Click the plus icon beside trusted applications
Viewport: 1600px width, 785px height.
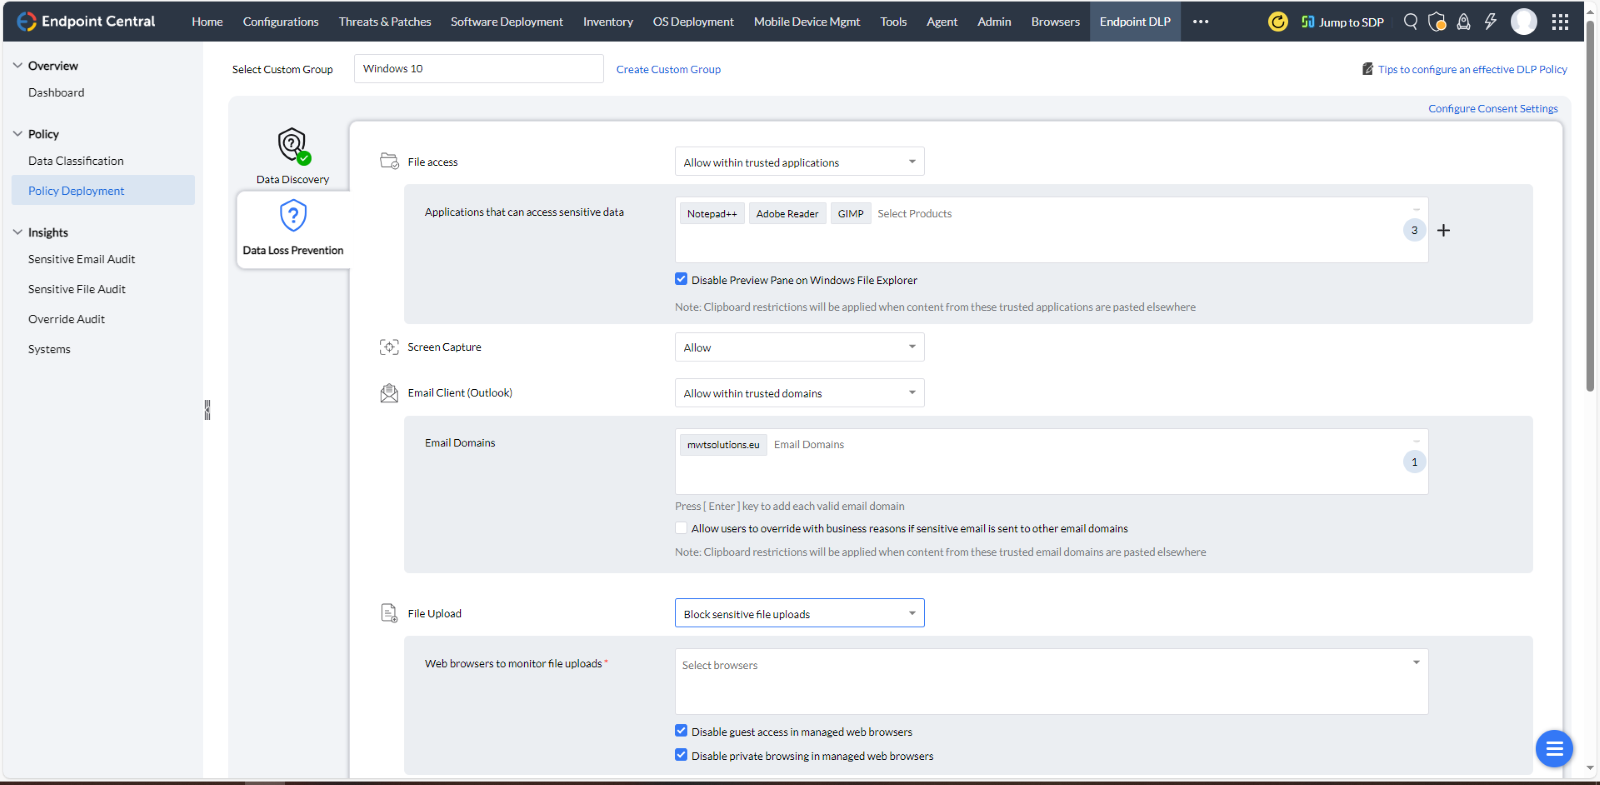click(1443, 230)
